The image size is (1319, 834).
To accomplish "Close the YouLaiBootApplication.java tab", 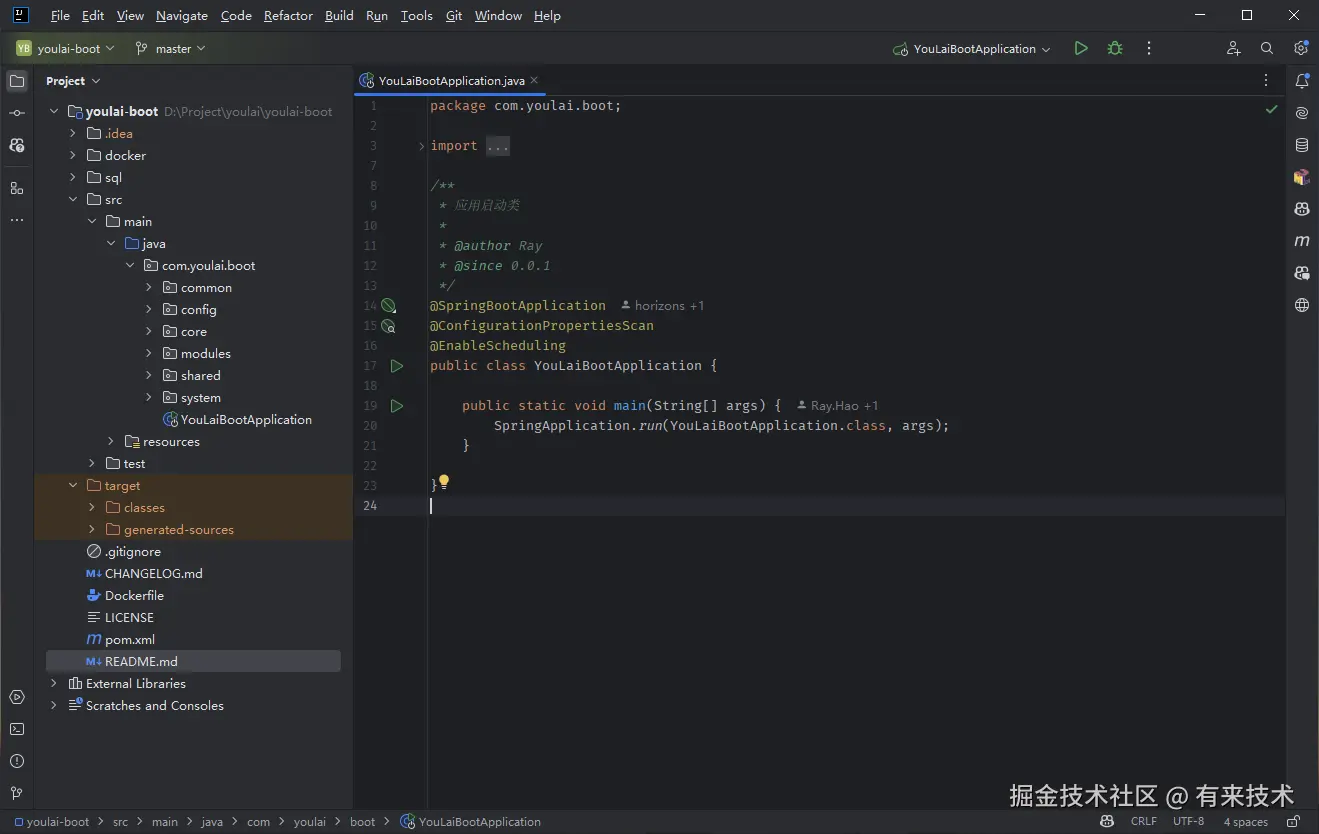I will [534, 80].
